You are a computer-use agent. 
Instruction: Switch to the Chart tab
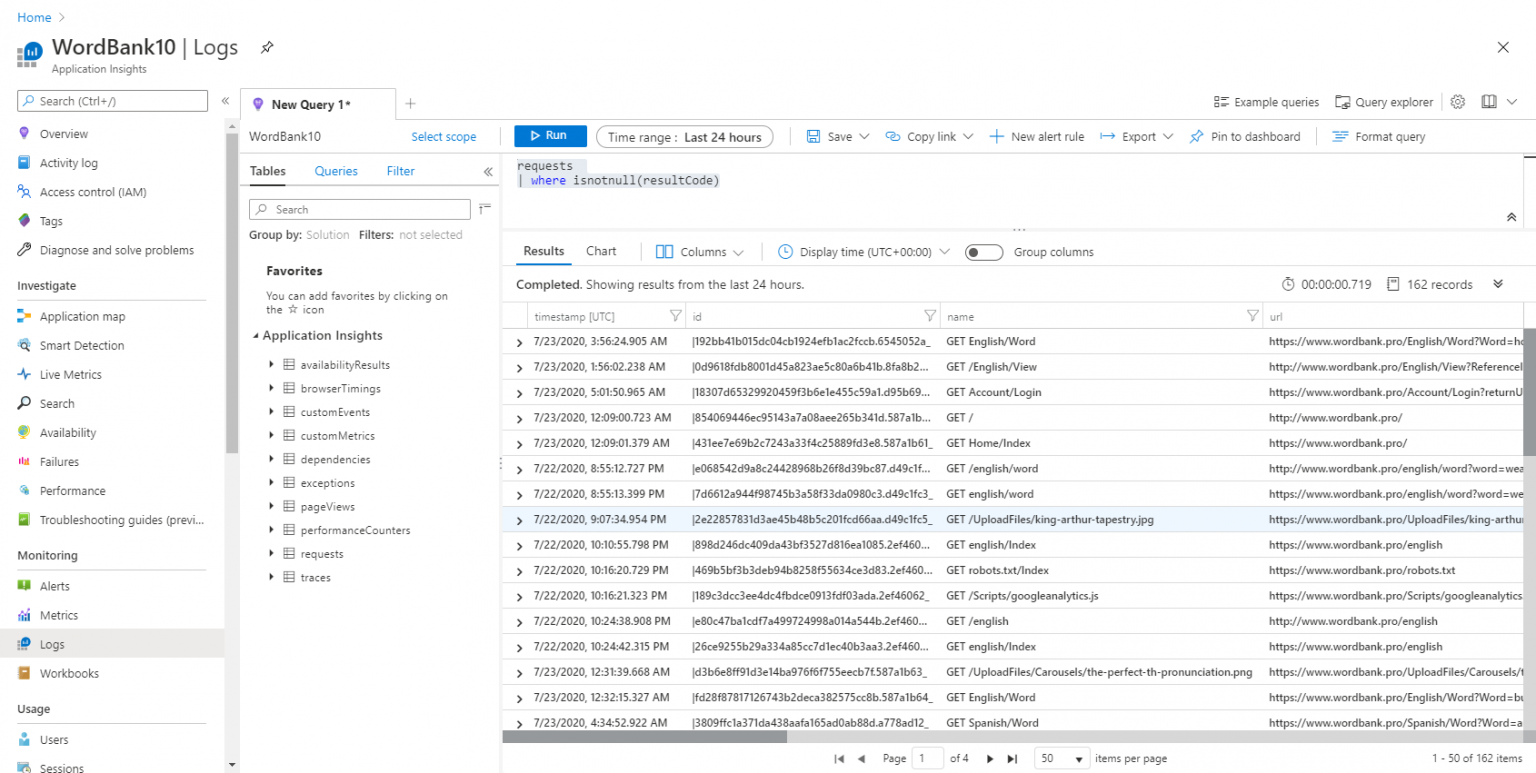coord(600,251)
